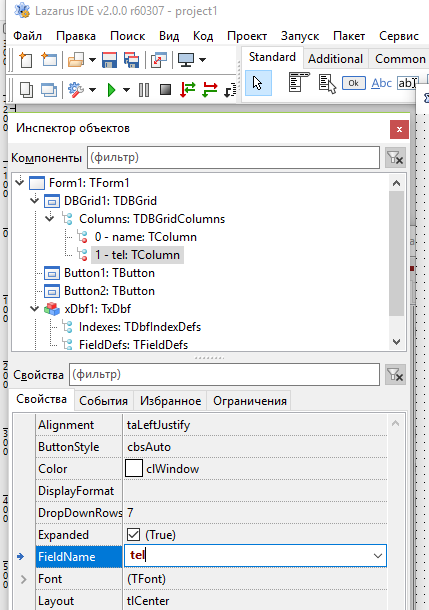This screenshot has width=429, height=610.
Task: Open the build mode dropdown arrow
Action: [x=92, y=90]
